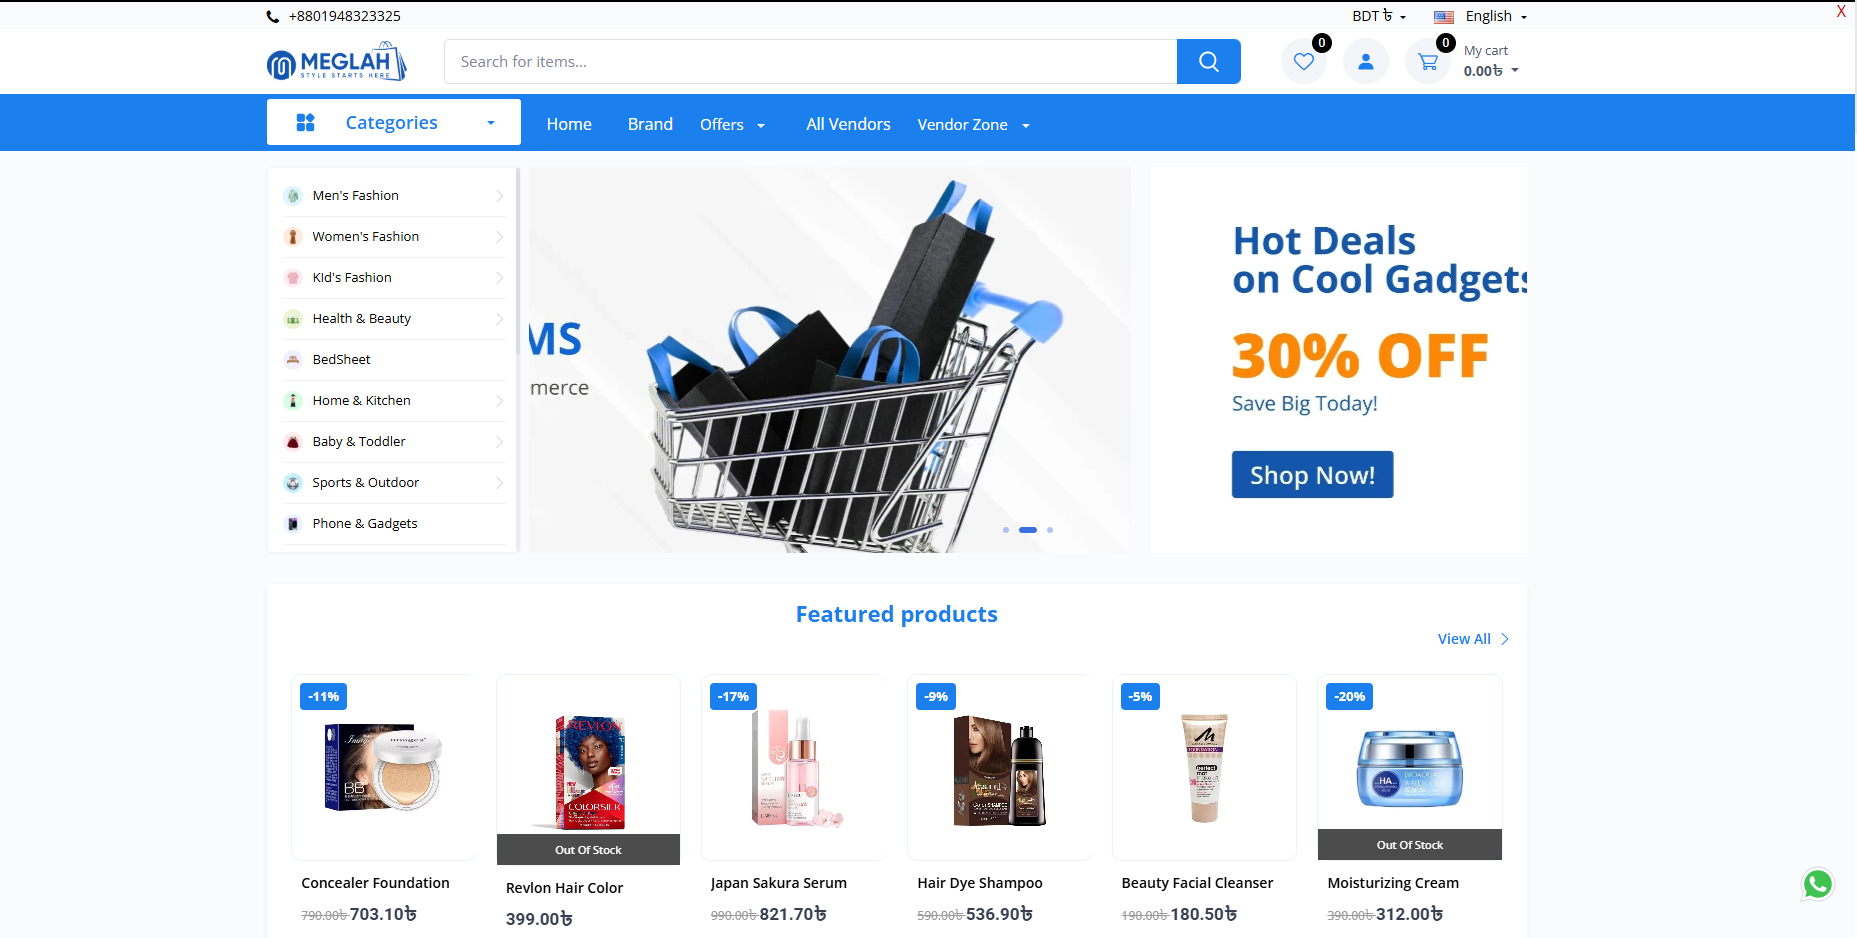The image size is (1857, 938).
Task: Click the Meglah logo
Action: point(336,62)
